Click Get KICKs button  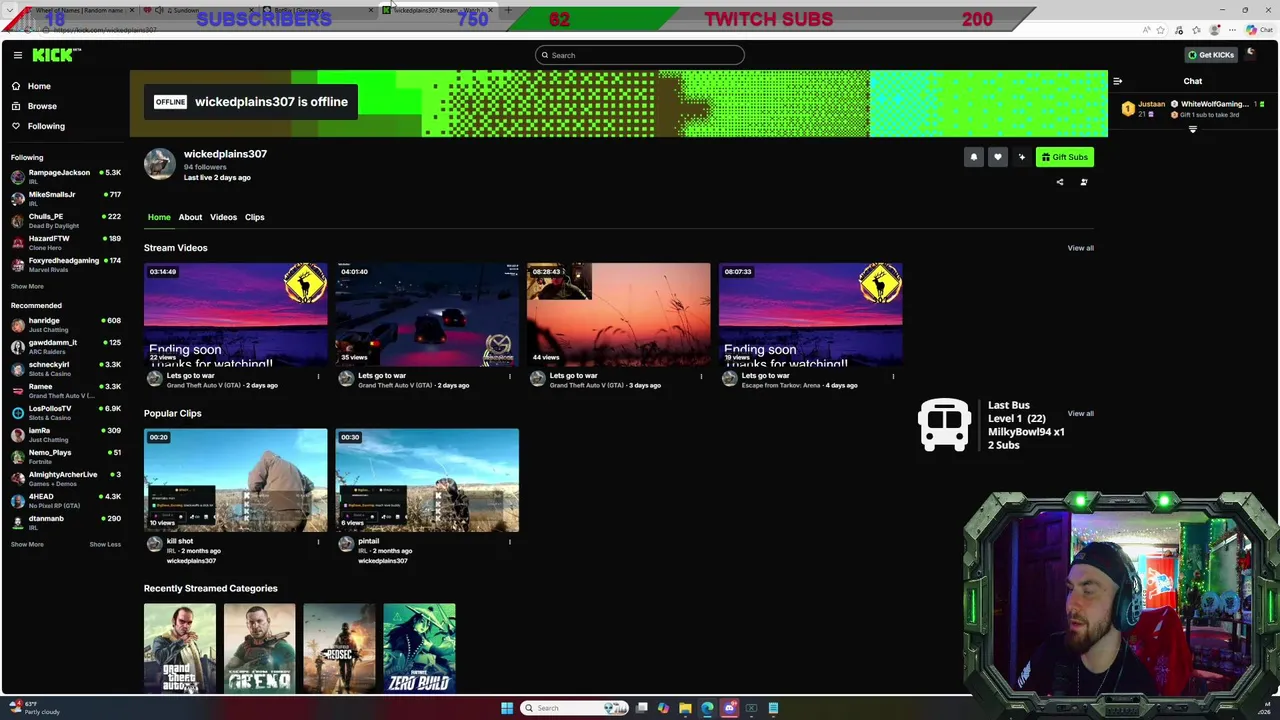tap(1210, 55)
